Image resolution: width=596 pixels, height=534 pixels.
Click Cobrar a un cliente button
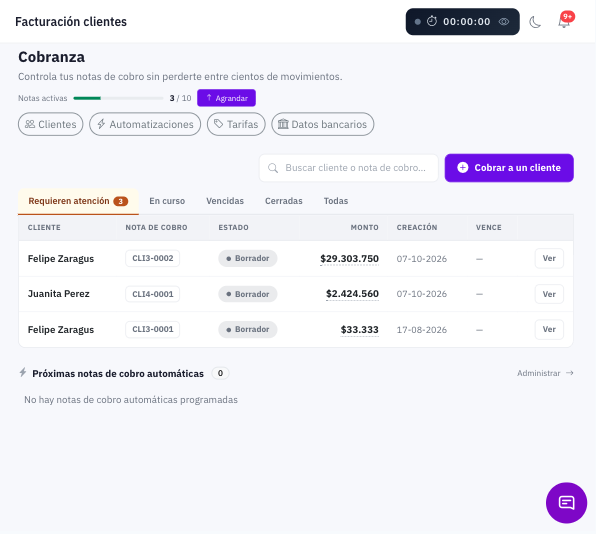point(509,168)
